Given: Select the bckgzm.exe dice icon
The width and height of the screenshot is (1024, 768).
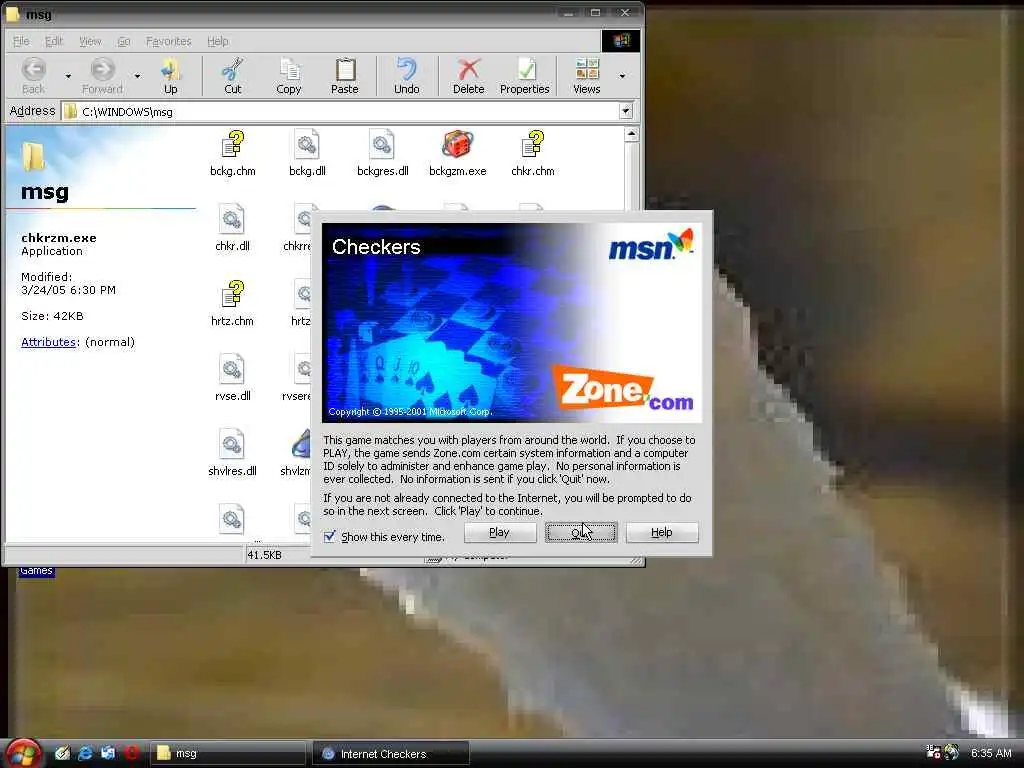Looking at the screenshot, I should [458, 144].
